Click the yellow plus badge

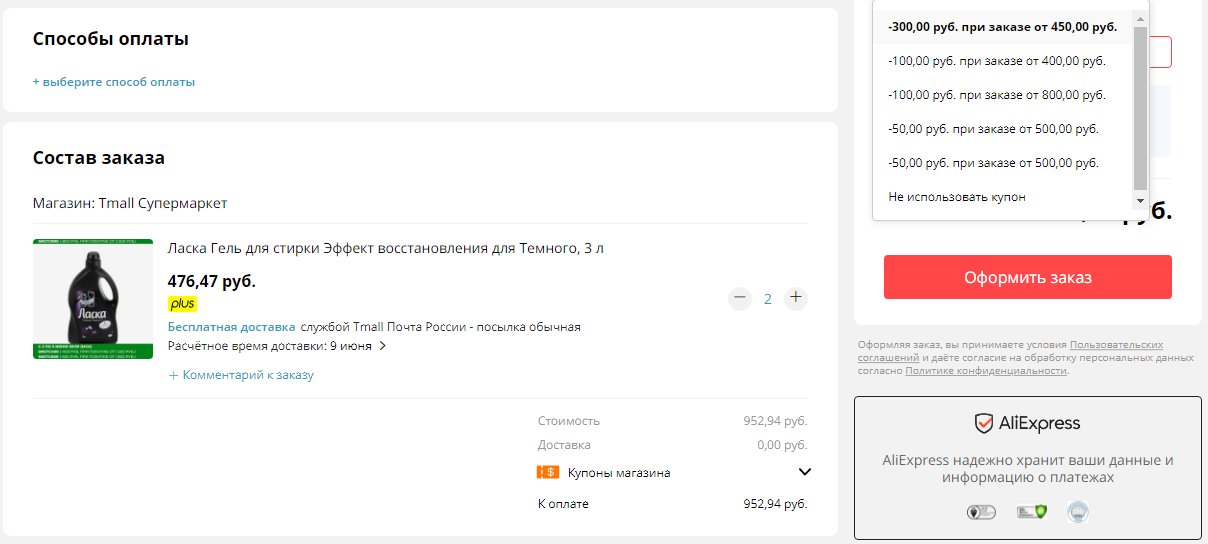(182, 303)
